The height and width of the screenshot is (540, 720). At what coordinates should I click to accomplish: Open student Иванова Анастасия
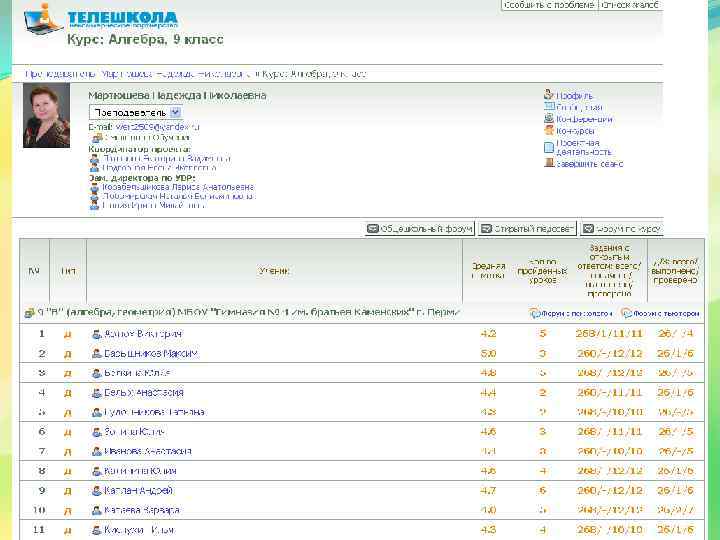pyautogui.click(x=148, y=451)
